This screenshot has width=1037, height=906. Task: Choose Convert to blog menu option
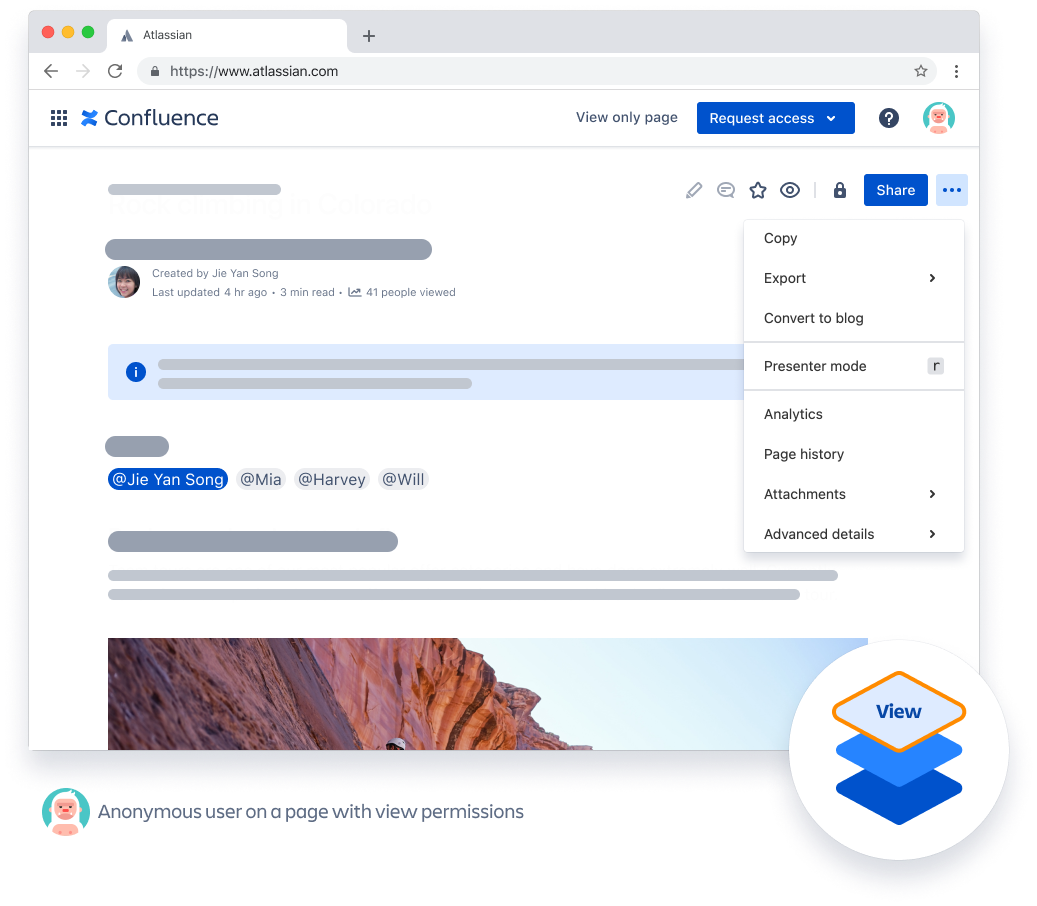pos(813,318)
